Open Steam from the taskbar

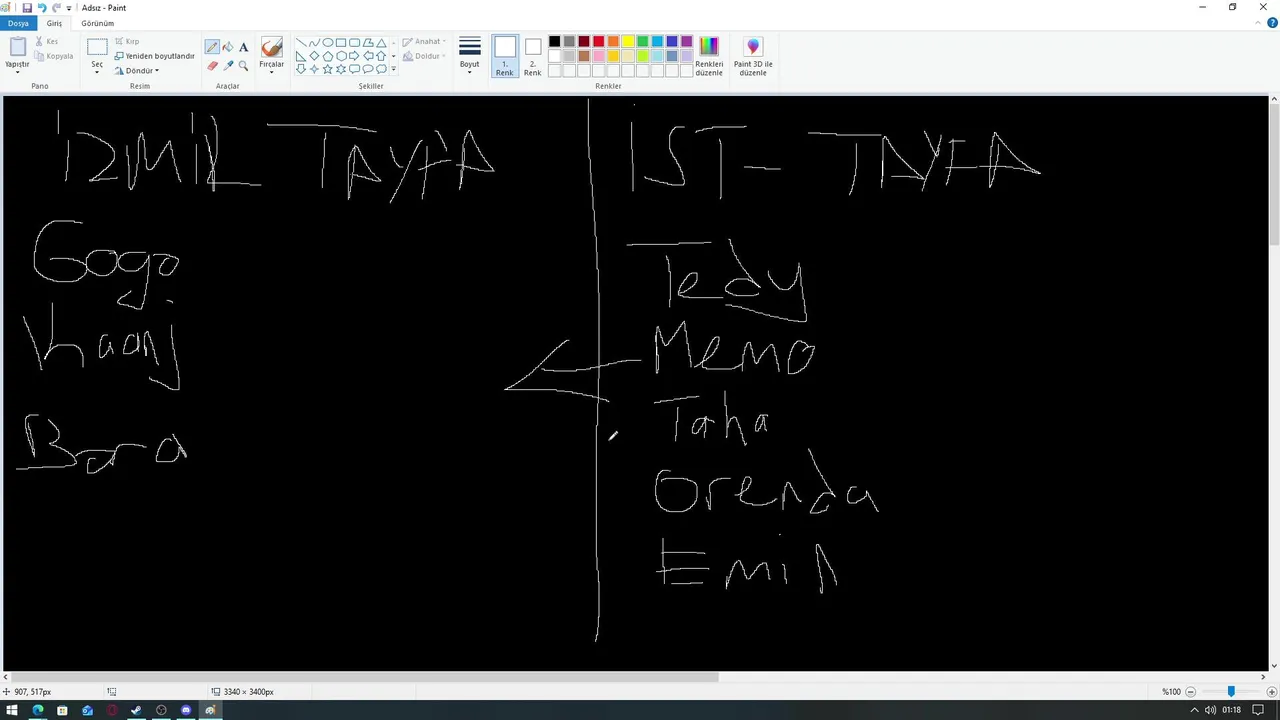click(136, 710)
